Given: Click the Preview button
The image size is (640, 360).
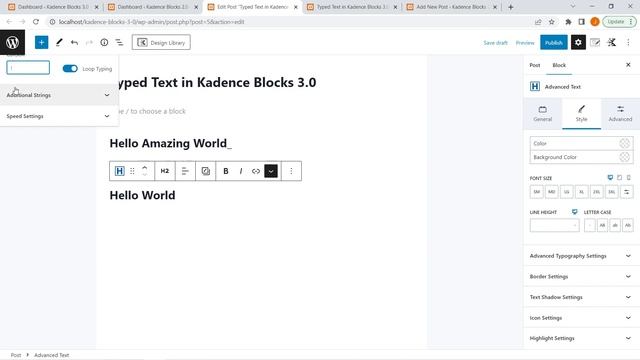Looking at the screenshot, I should 525,42.
